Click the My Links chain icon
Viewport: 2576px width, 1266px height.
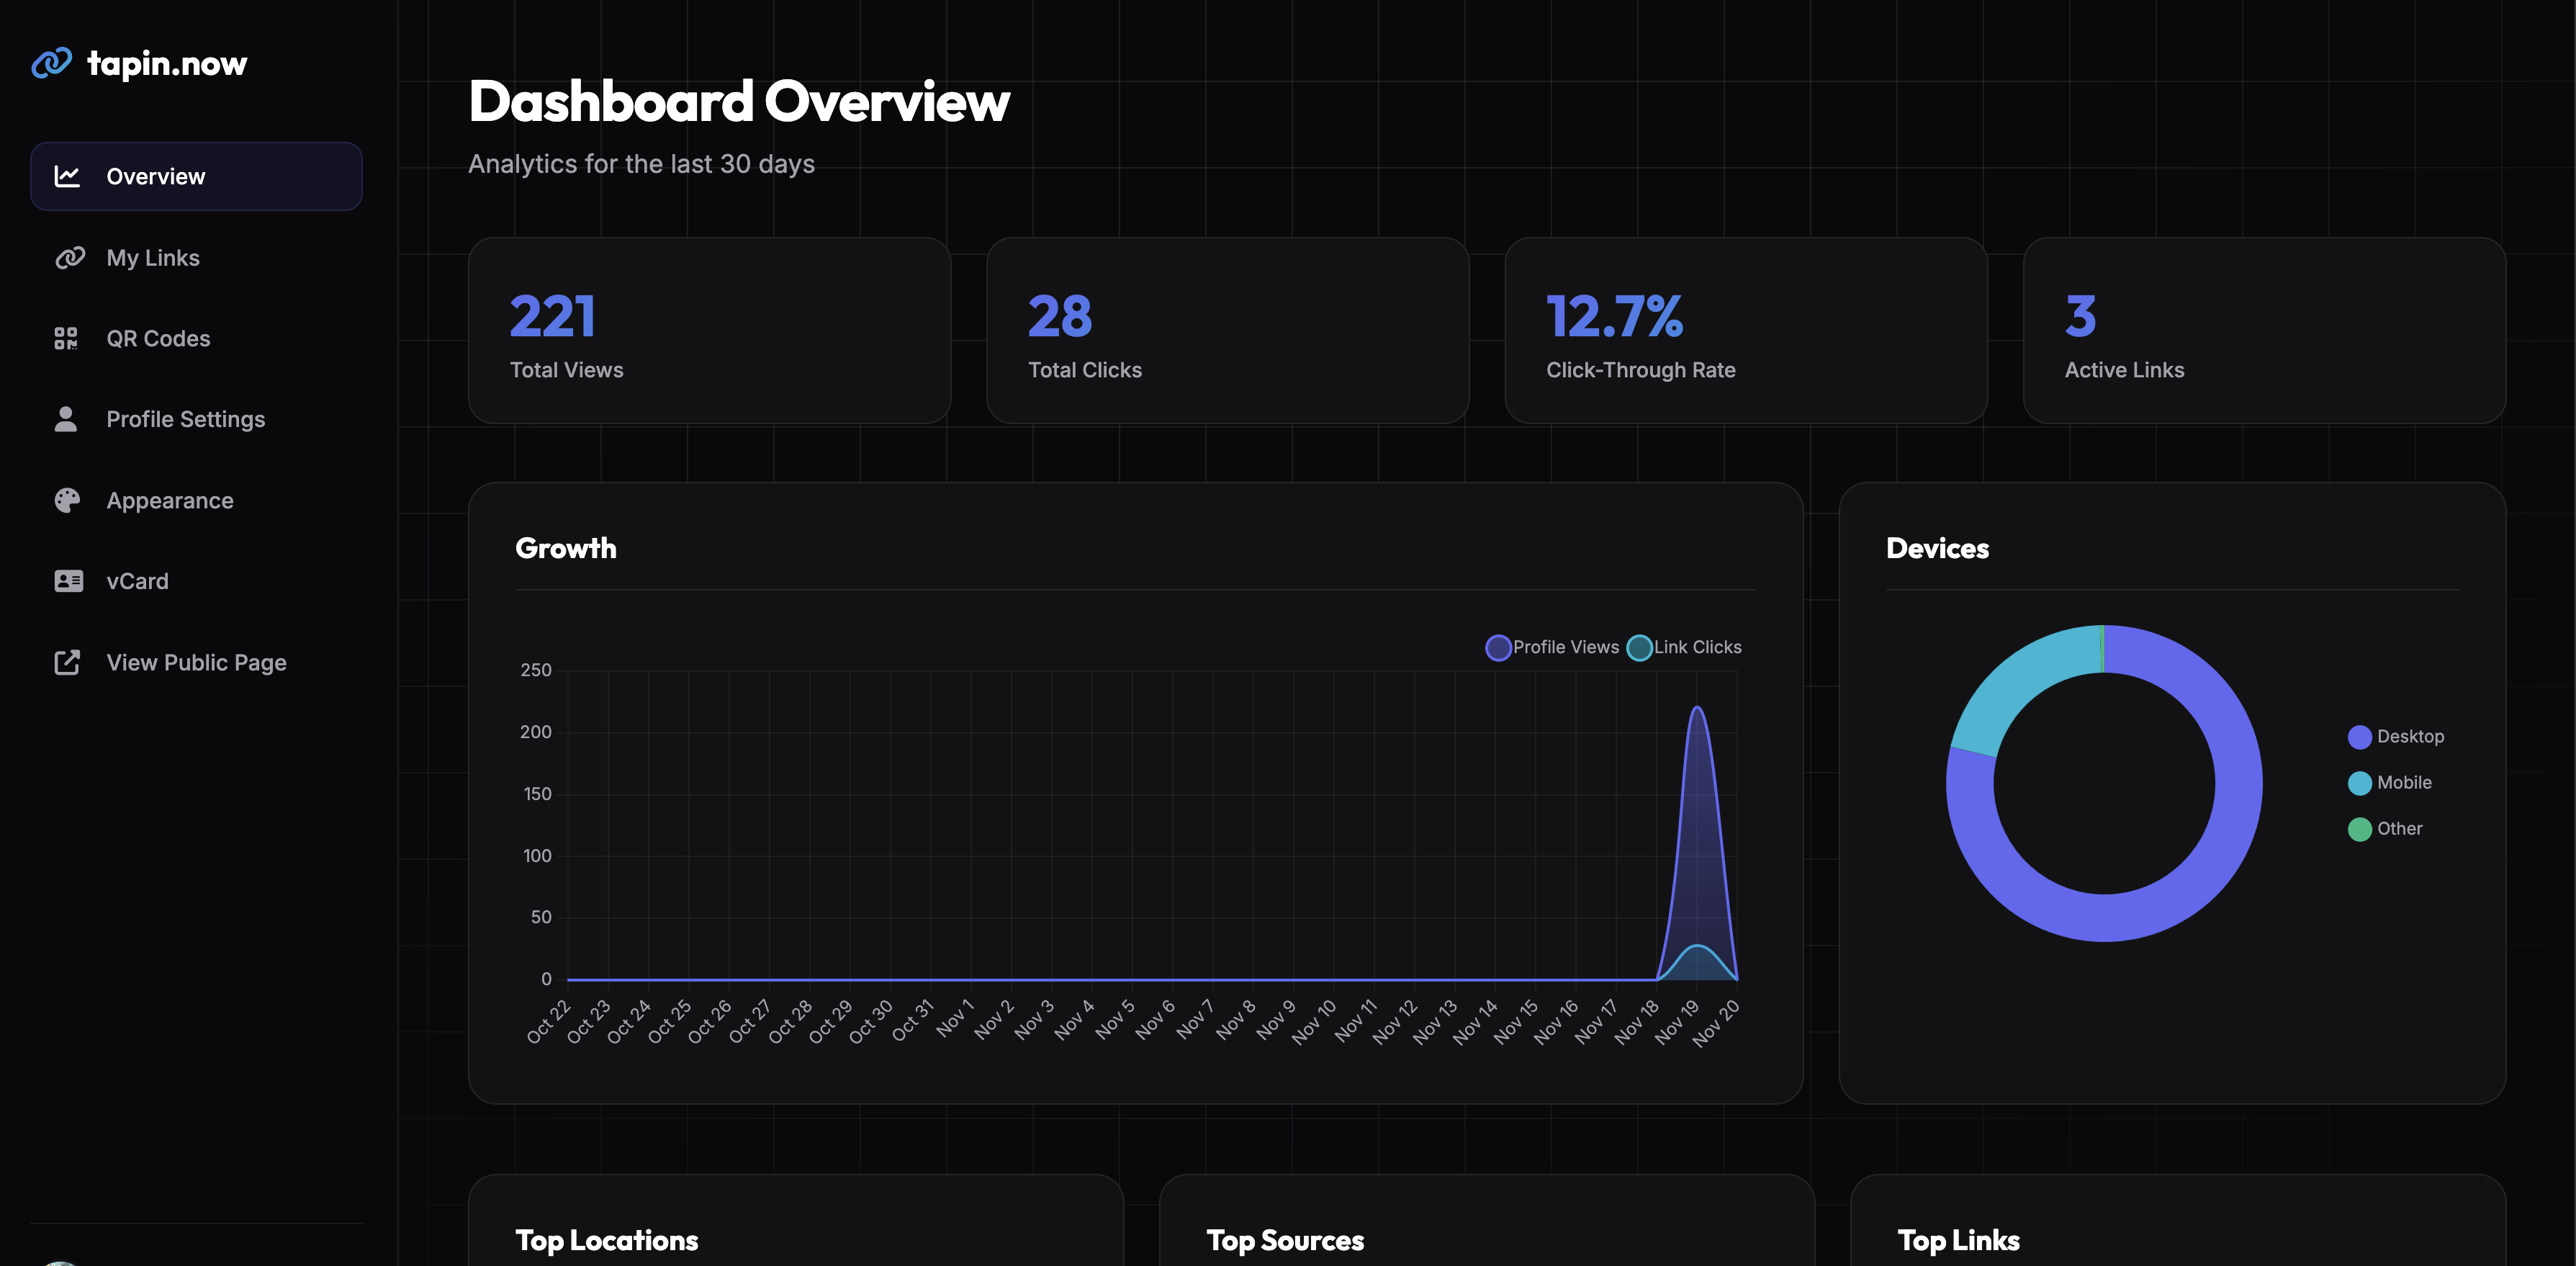69,258
